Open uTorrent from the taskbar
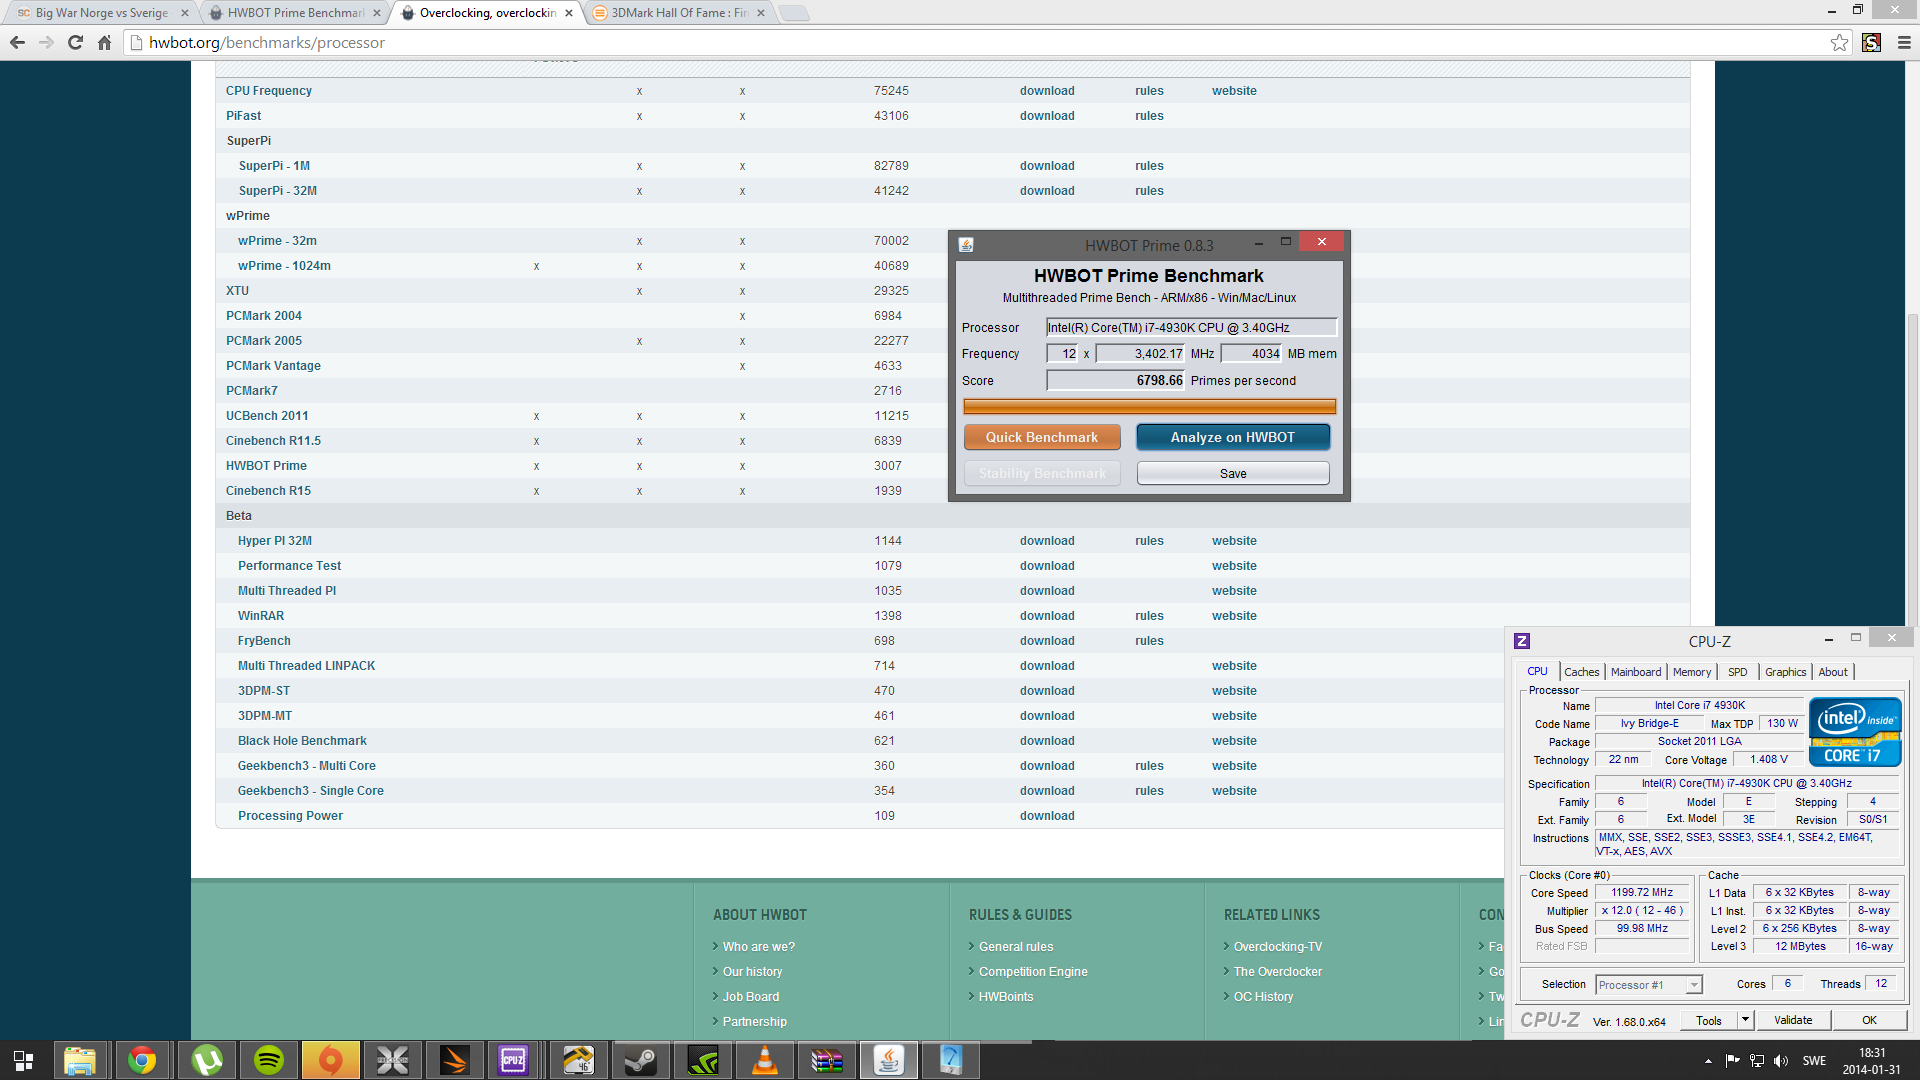The height and width of the screenshot is (1080, 1920). click(x=205, y=1060)
